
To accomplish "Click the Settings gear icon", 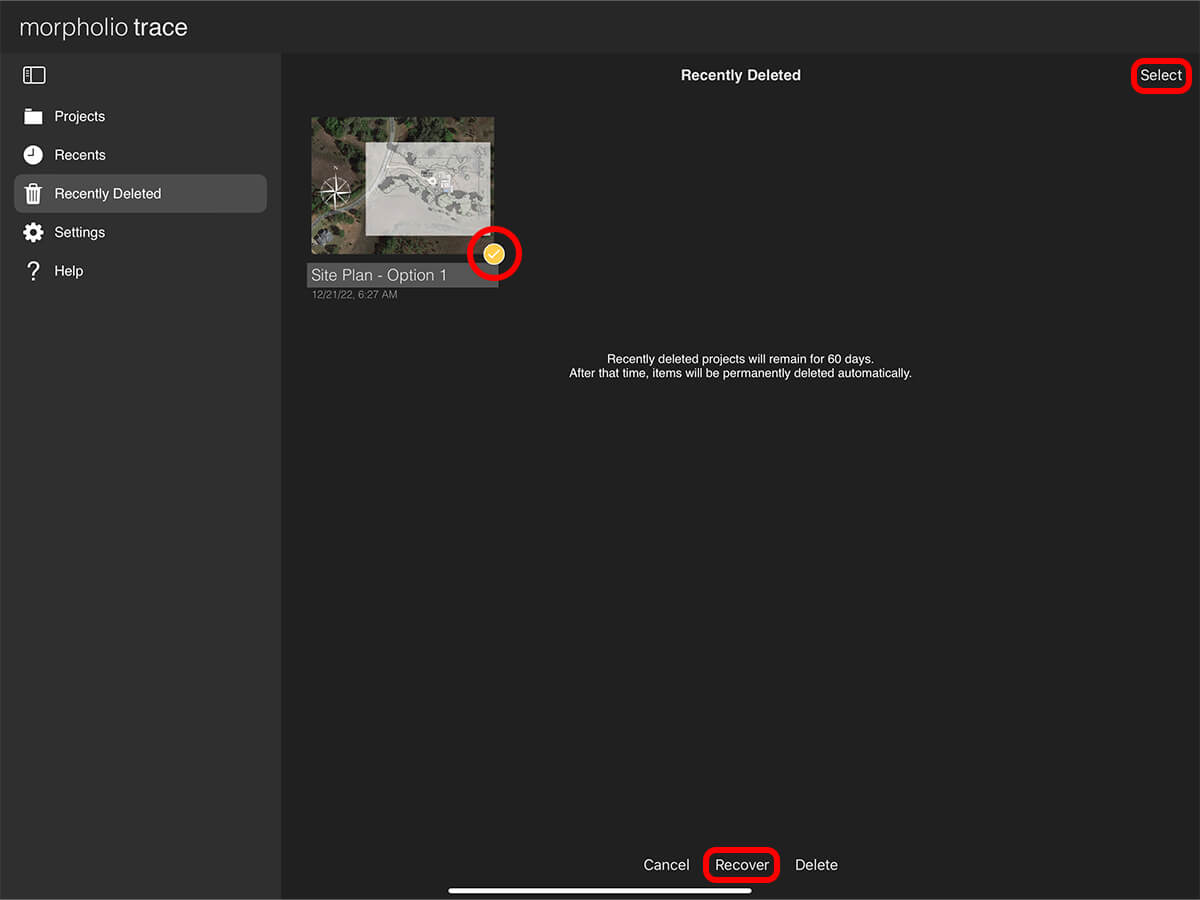I will coord(33,232).
